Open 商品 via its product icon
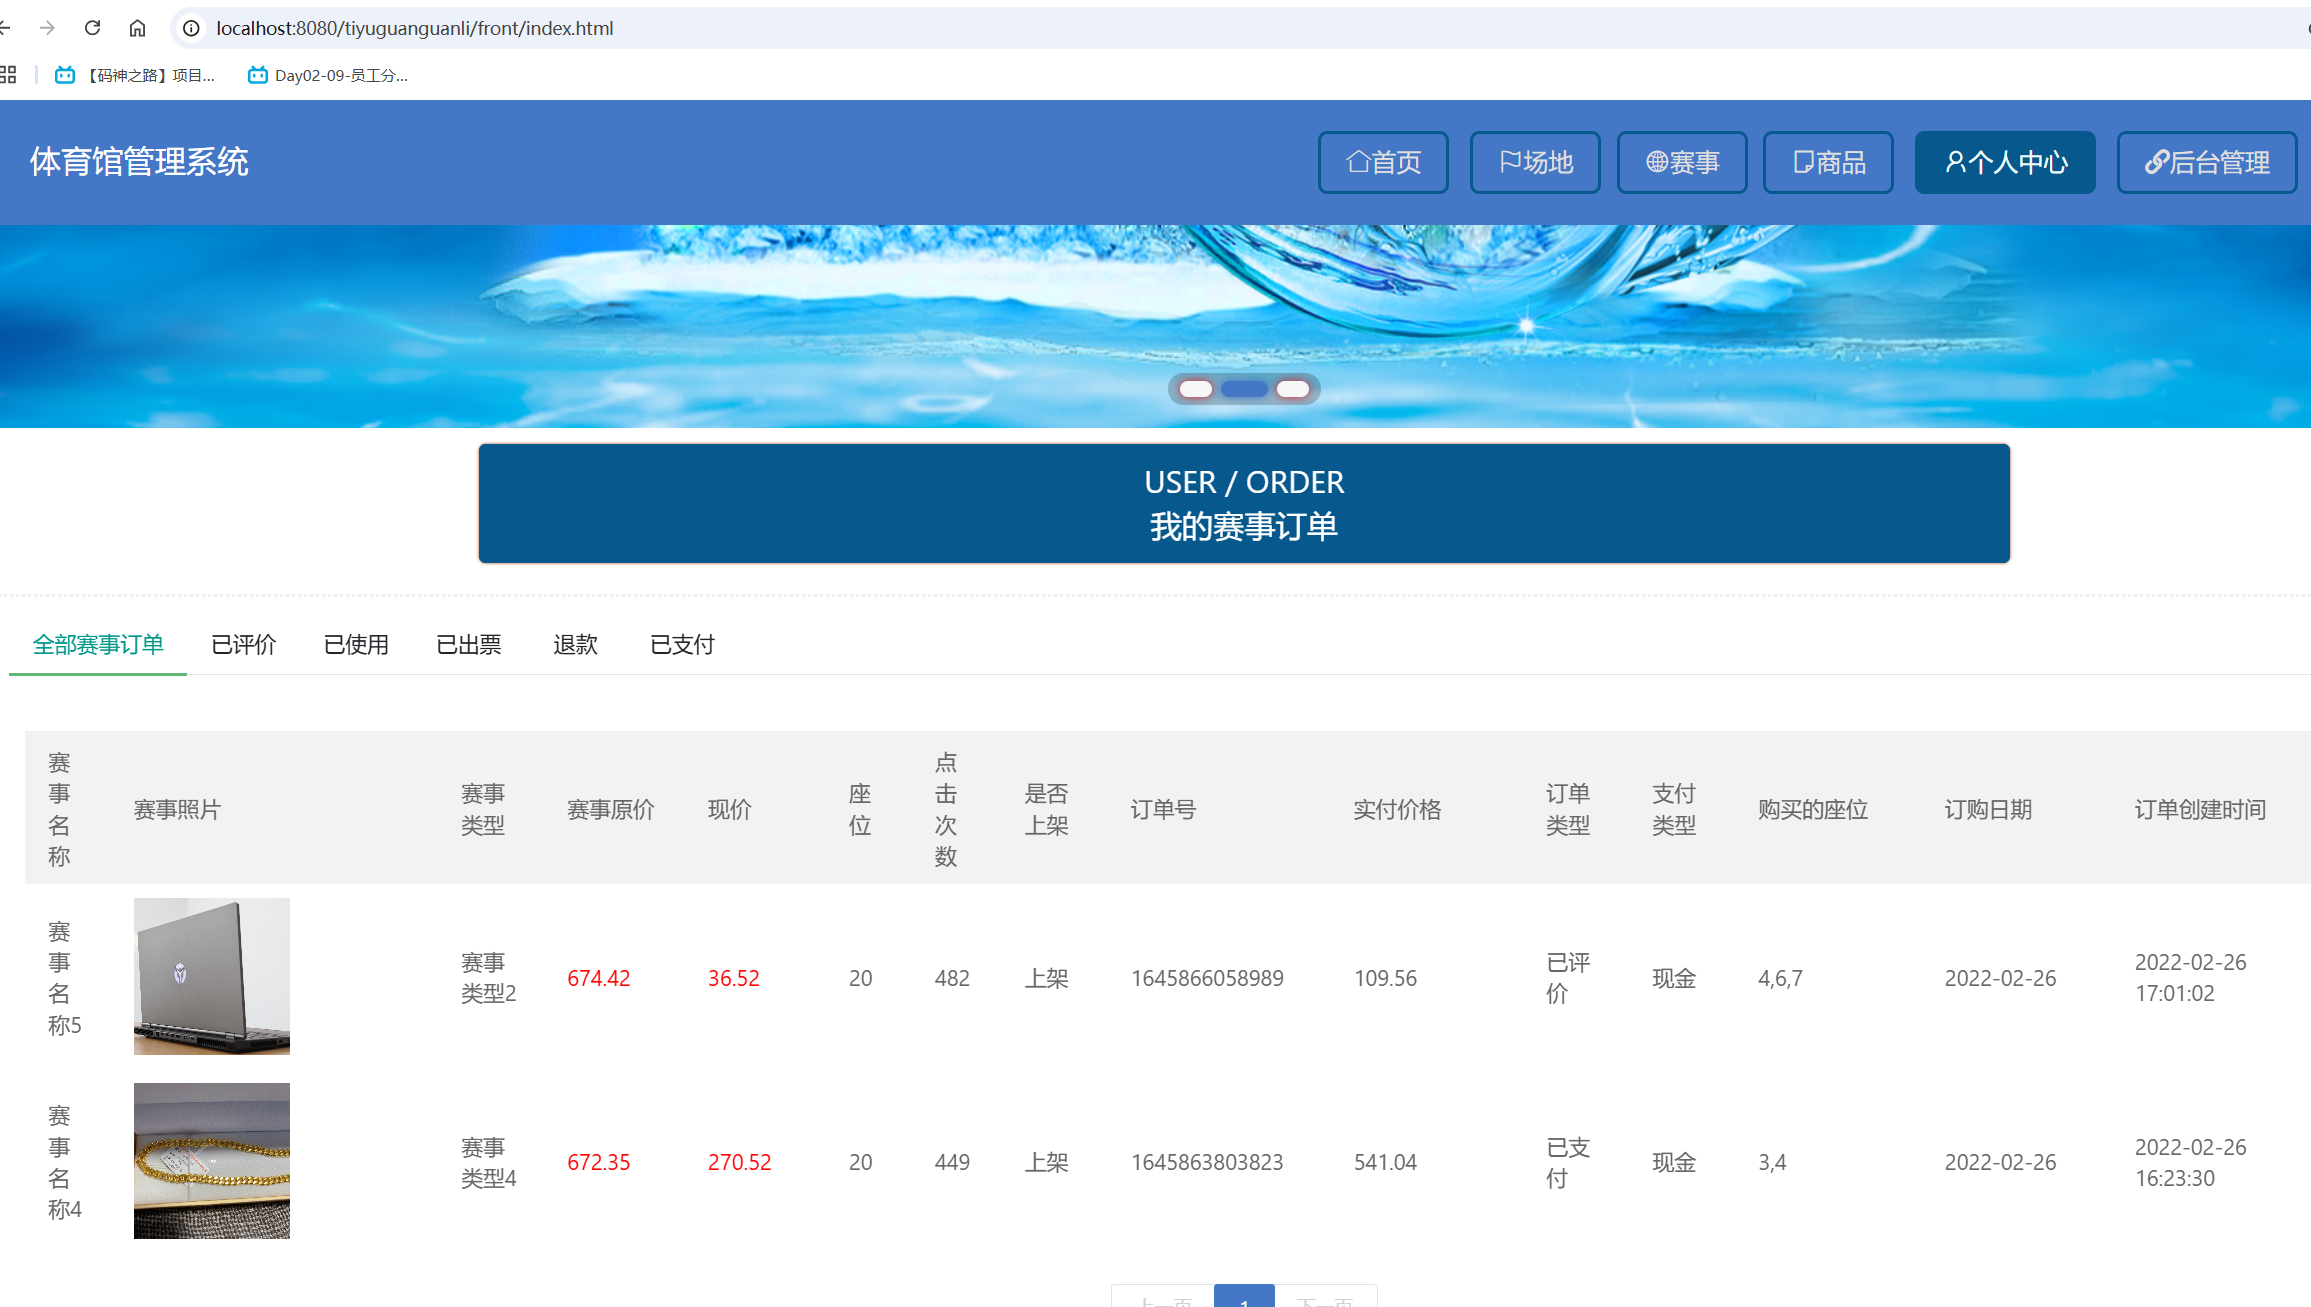The width and height of the screenshot is (2311, 1307). pos(1803,162)
